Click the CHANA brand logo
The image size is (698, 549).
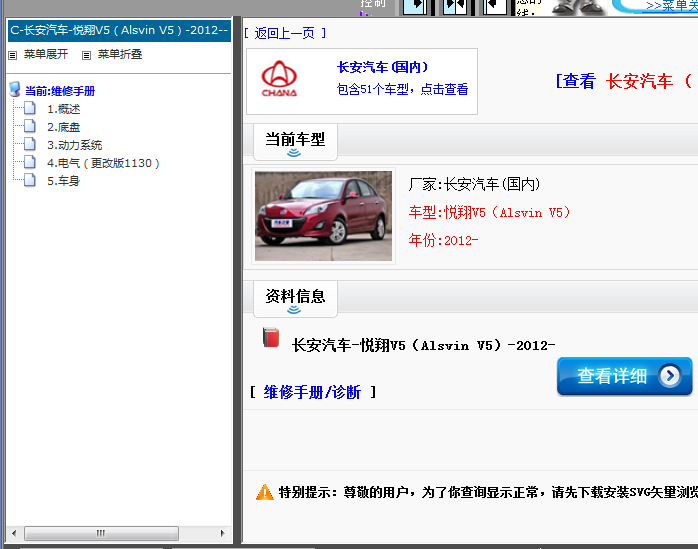pyautogui.click(x=279, y=79)
